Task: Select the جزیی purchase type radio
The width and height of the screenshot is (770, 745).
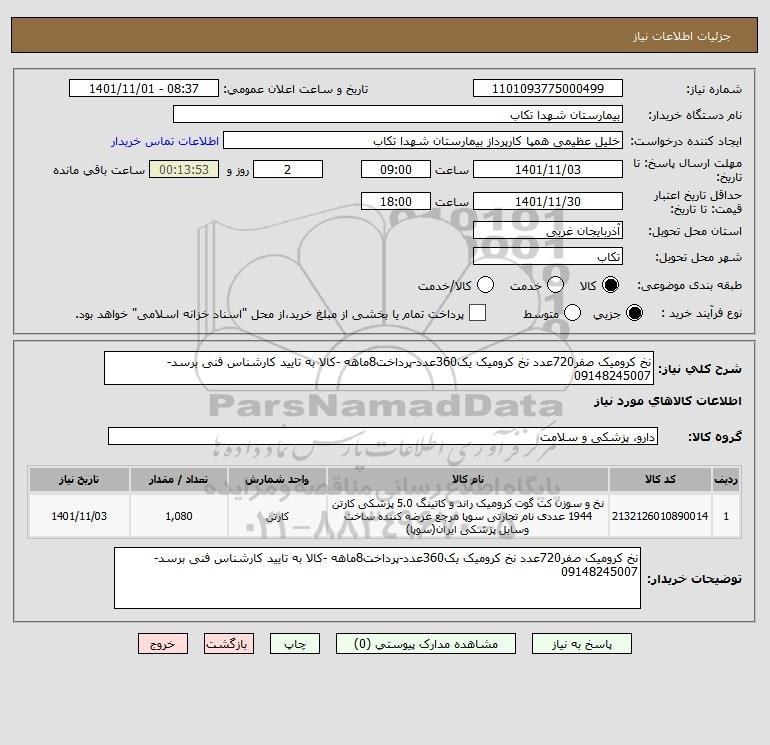Action: click(634, 313)
